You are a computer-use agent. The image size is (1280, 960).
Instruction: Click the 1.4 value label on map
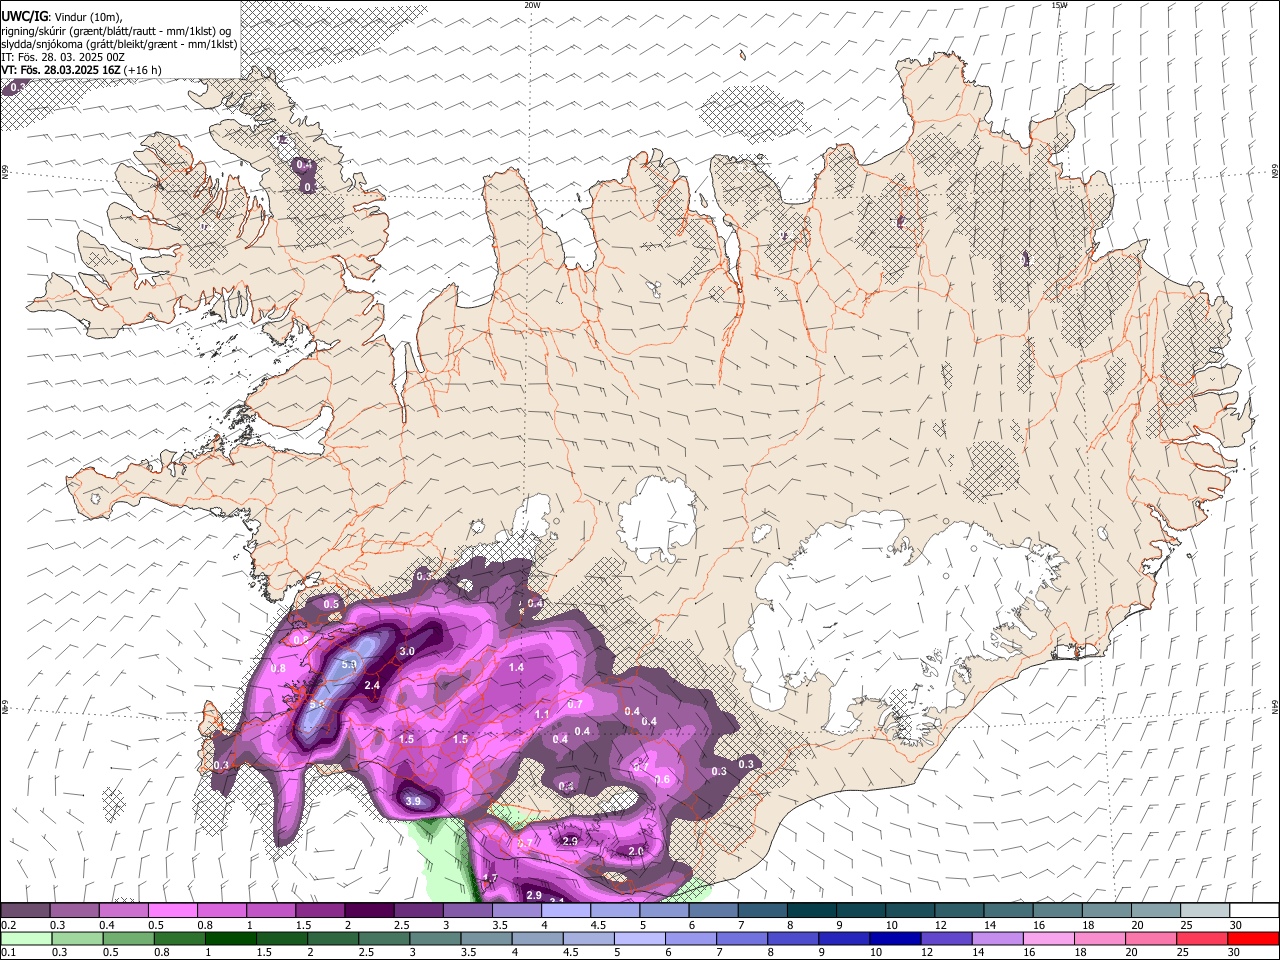516,667
